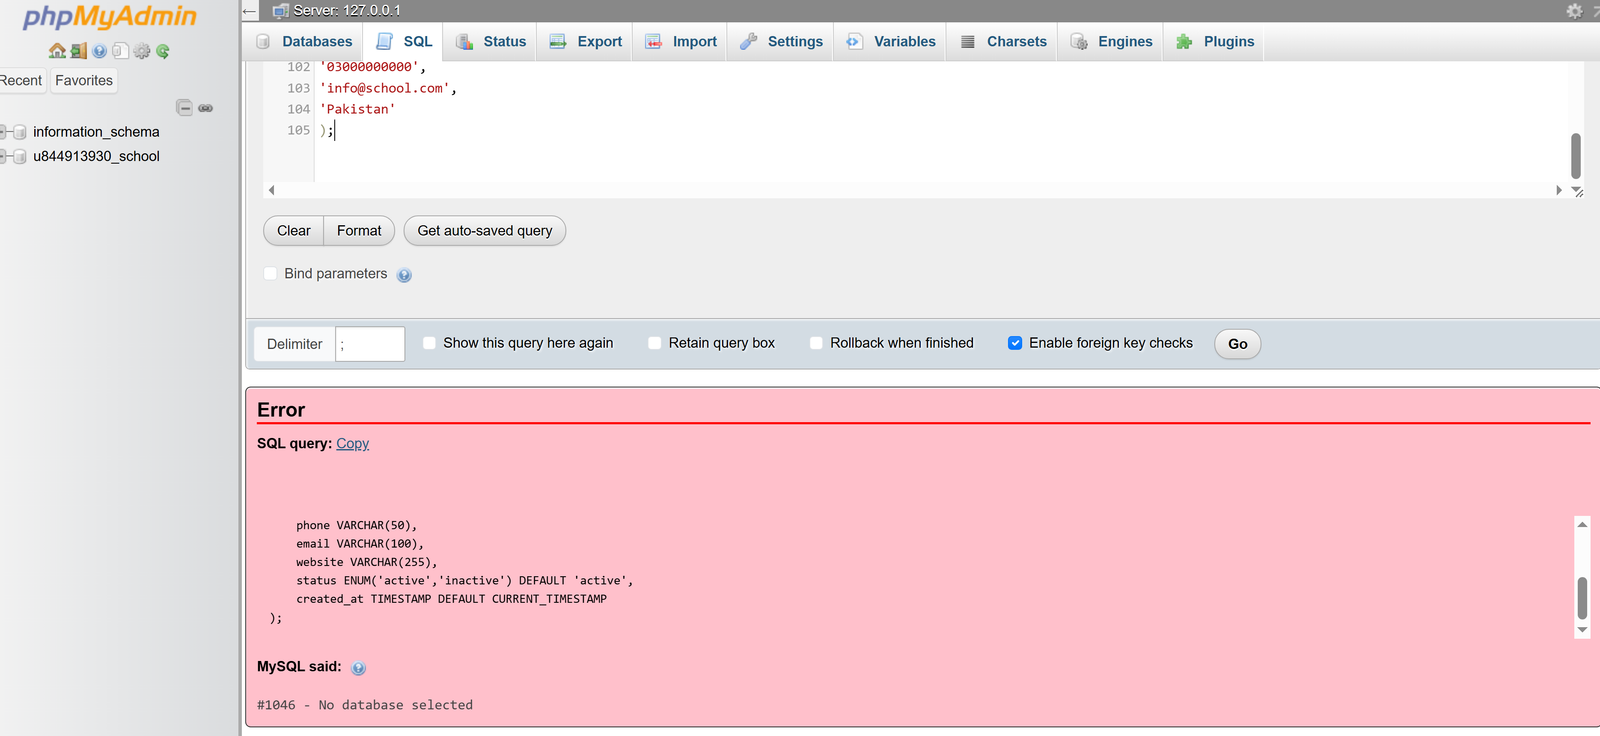Collapse all navigation tree items icon
The height and width of the screenshot is (736, 1600).
pyautogui.click(x=184, y=107)
